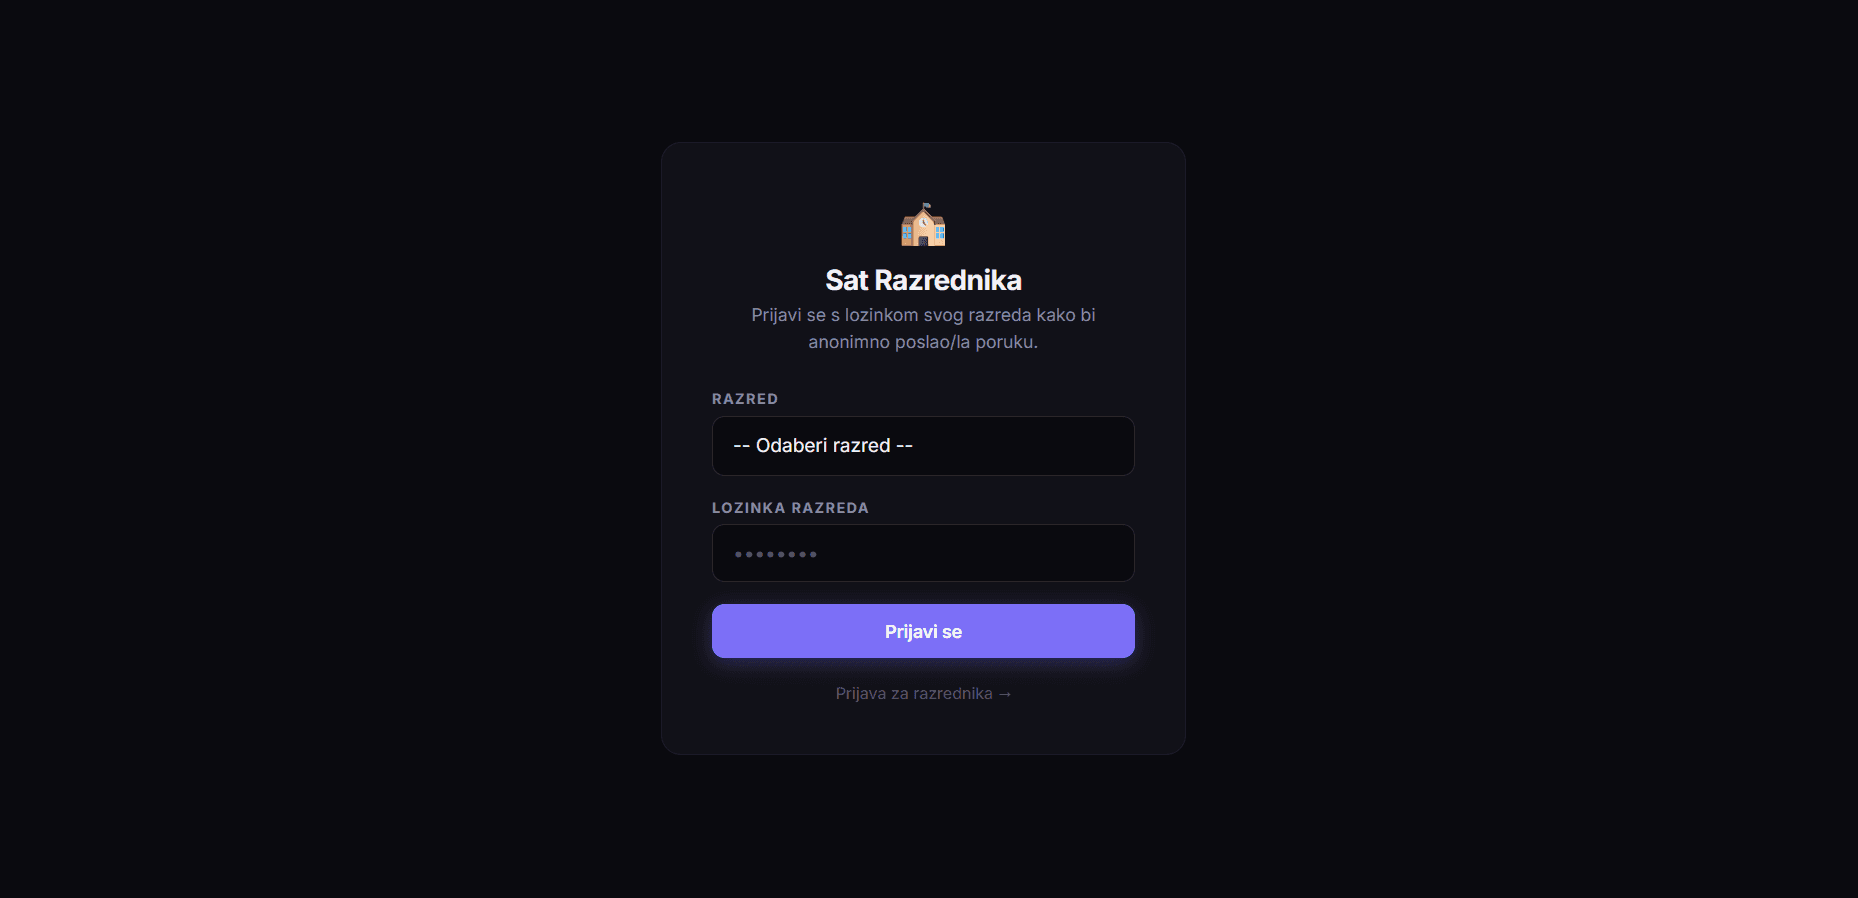Click the "anonimno poslao/la poruku" text line
The height and width of the screenshot is (898, 1858).
(923, 342)
